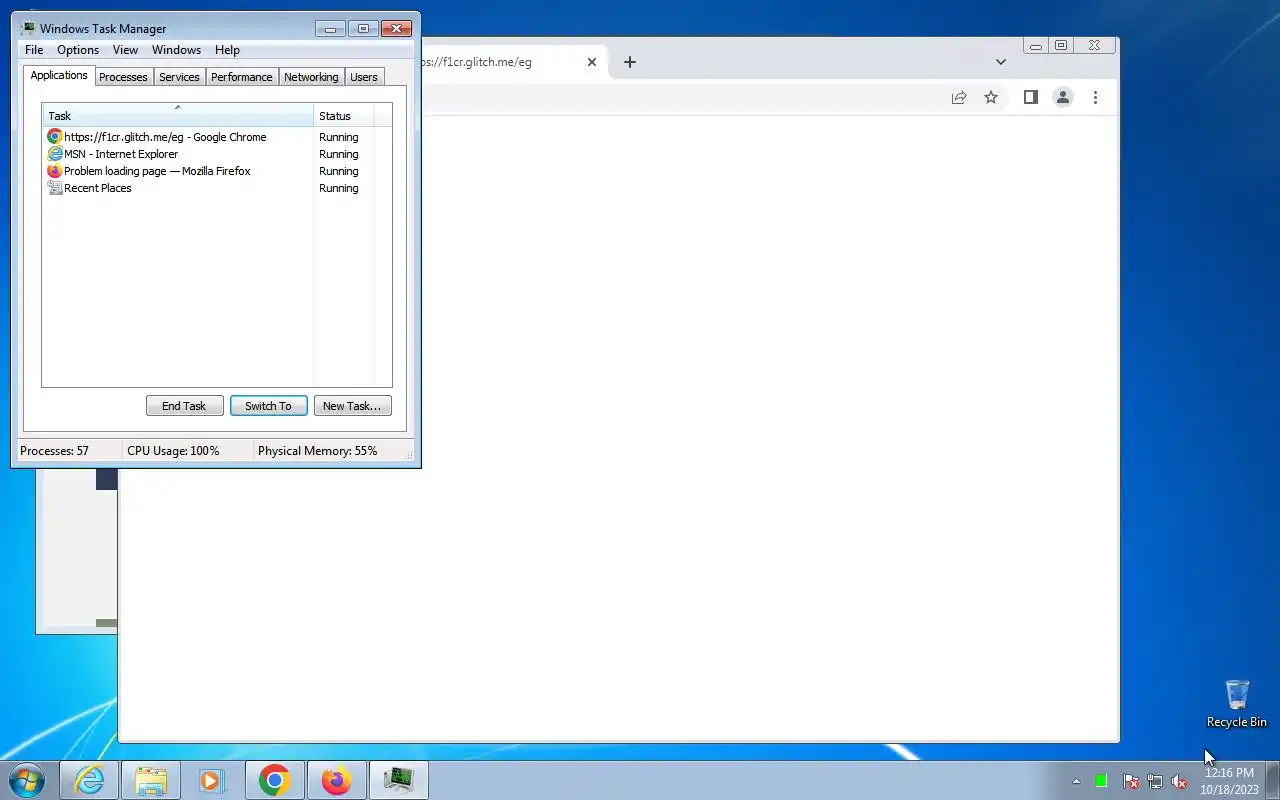Screen dimensions: 1280x800
Task: Open the Windows Start button
Action: 27,780
